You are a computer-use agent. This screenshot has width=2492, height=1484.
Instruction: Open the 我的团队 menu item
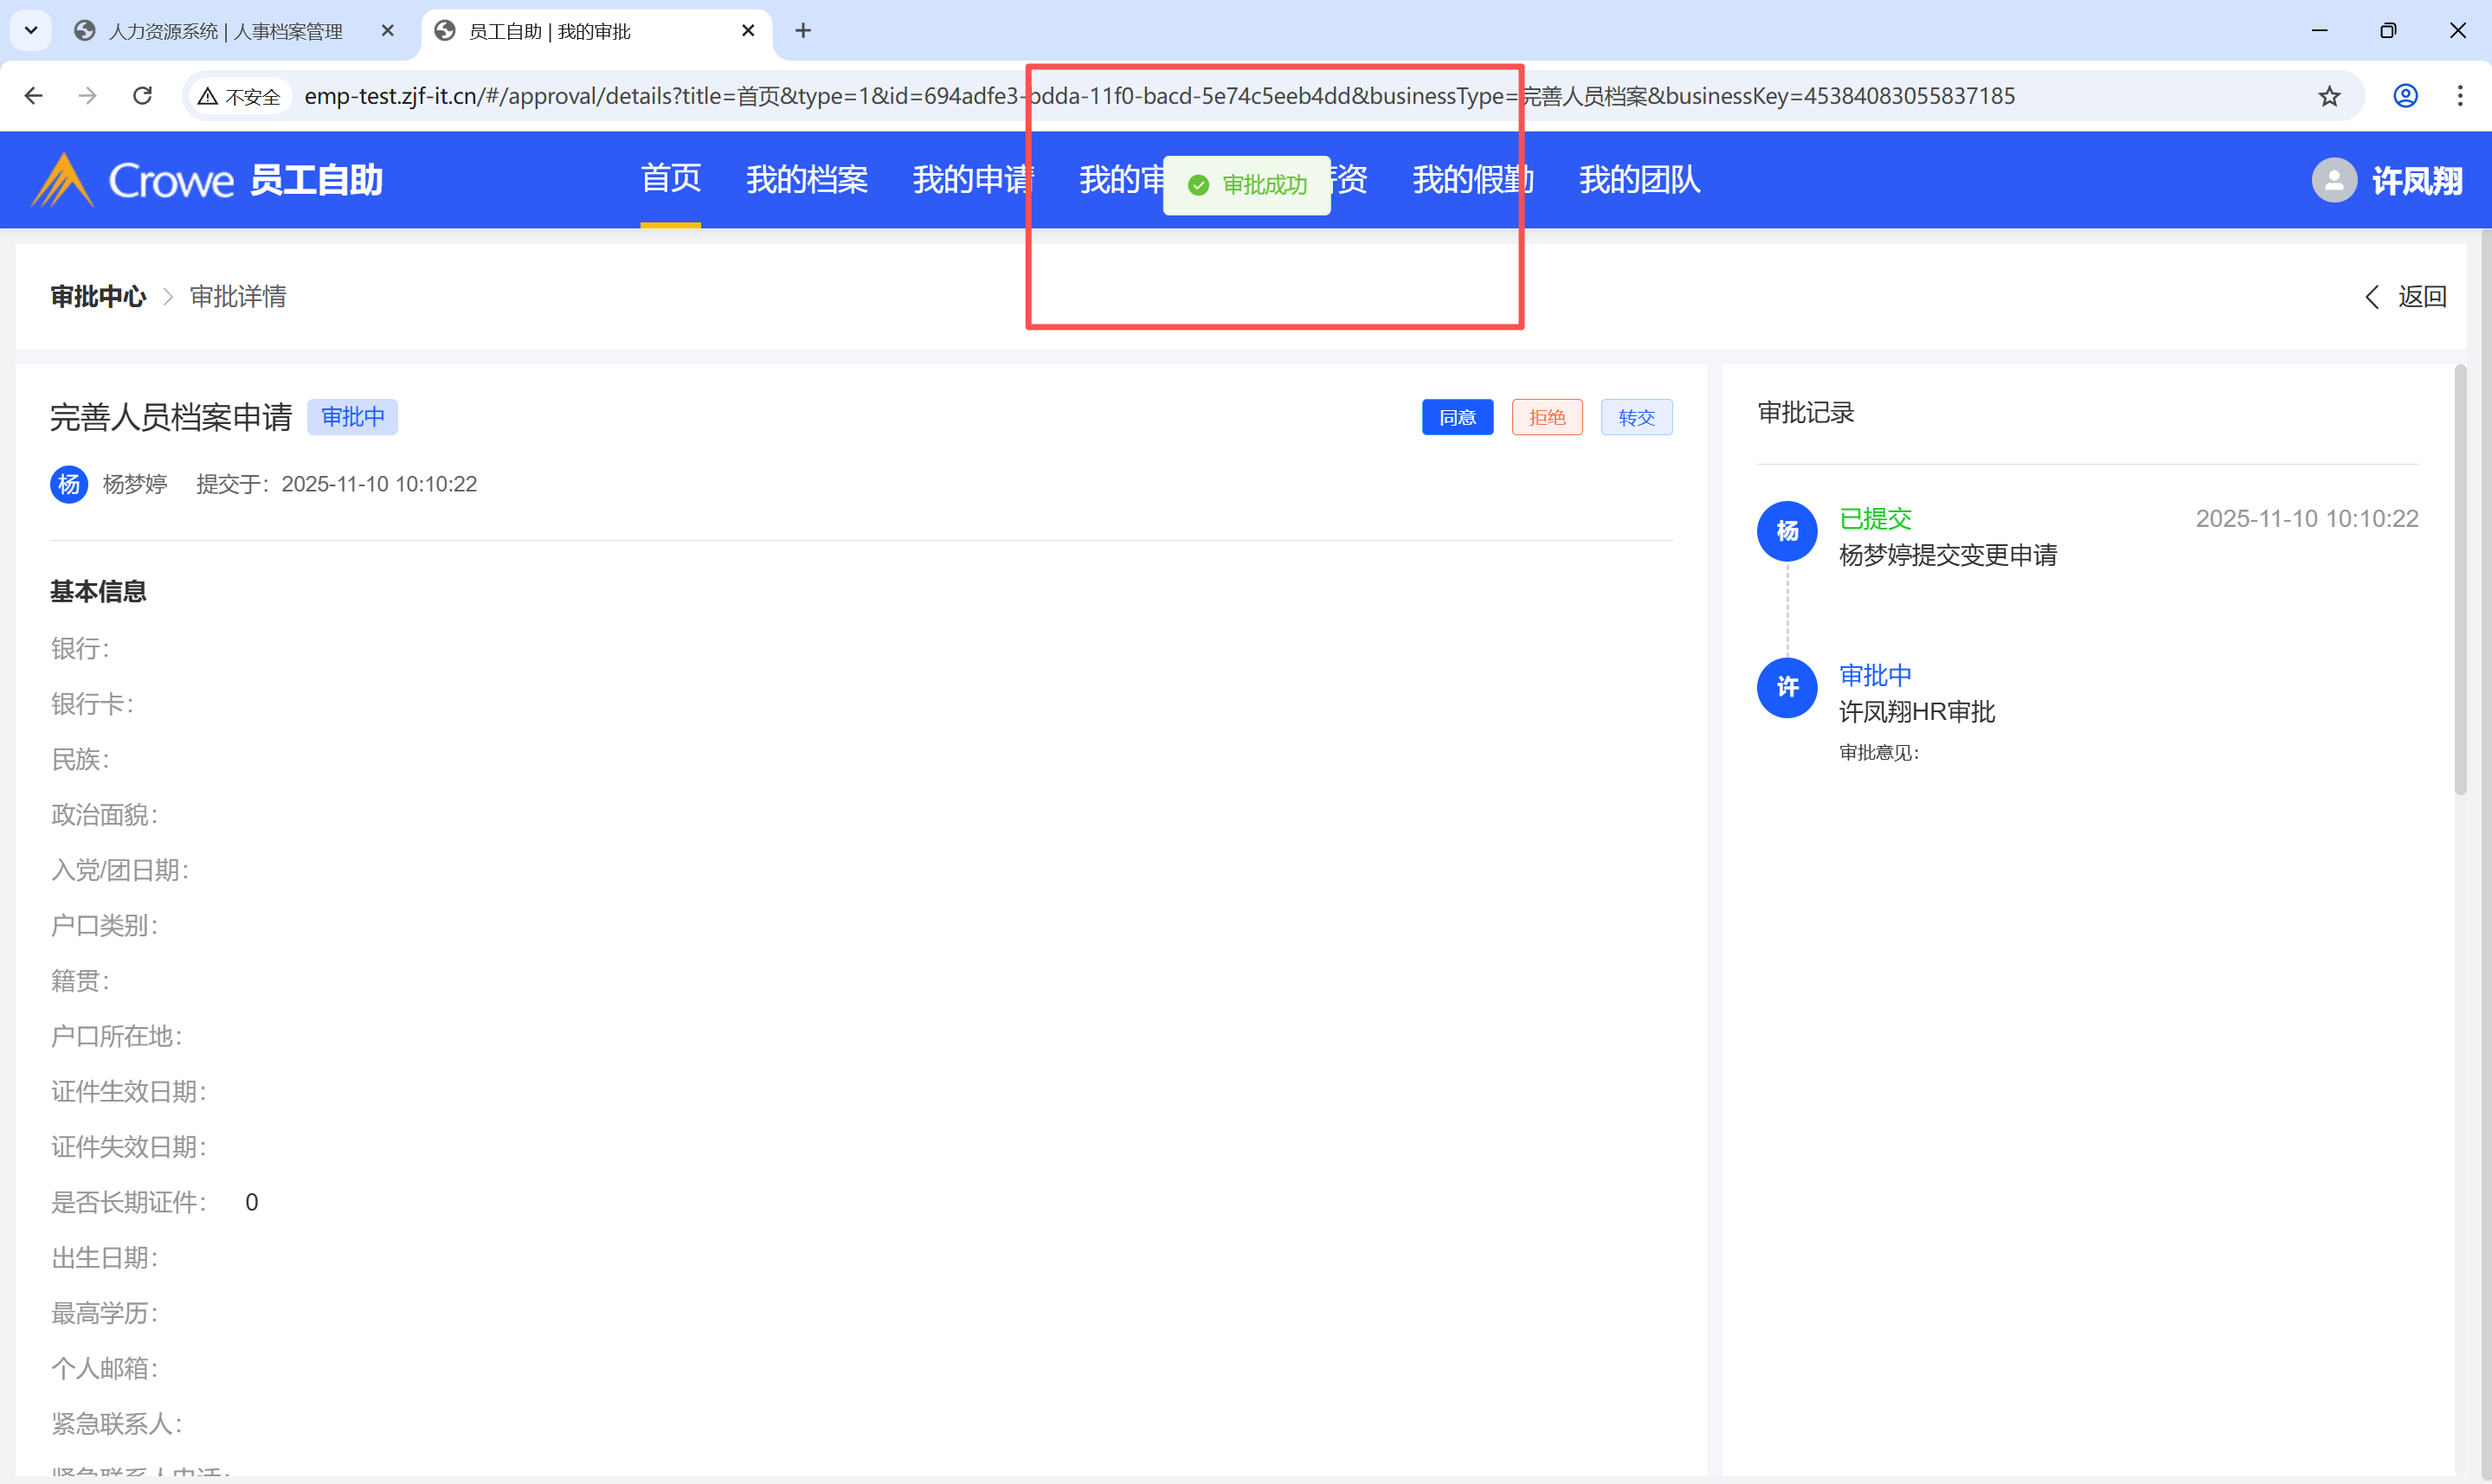point(1639,180)
